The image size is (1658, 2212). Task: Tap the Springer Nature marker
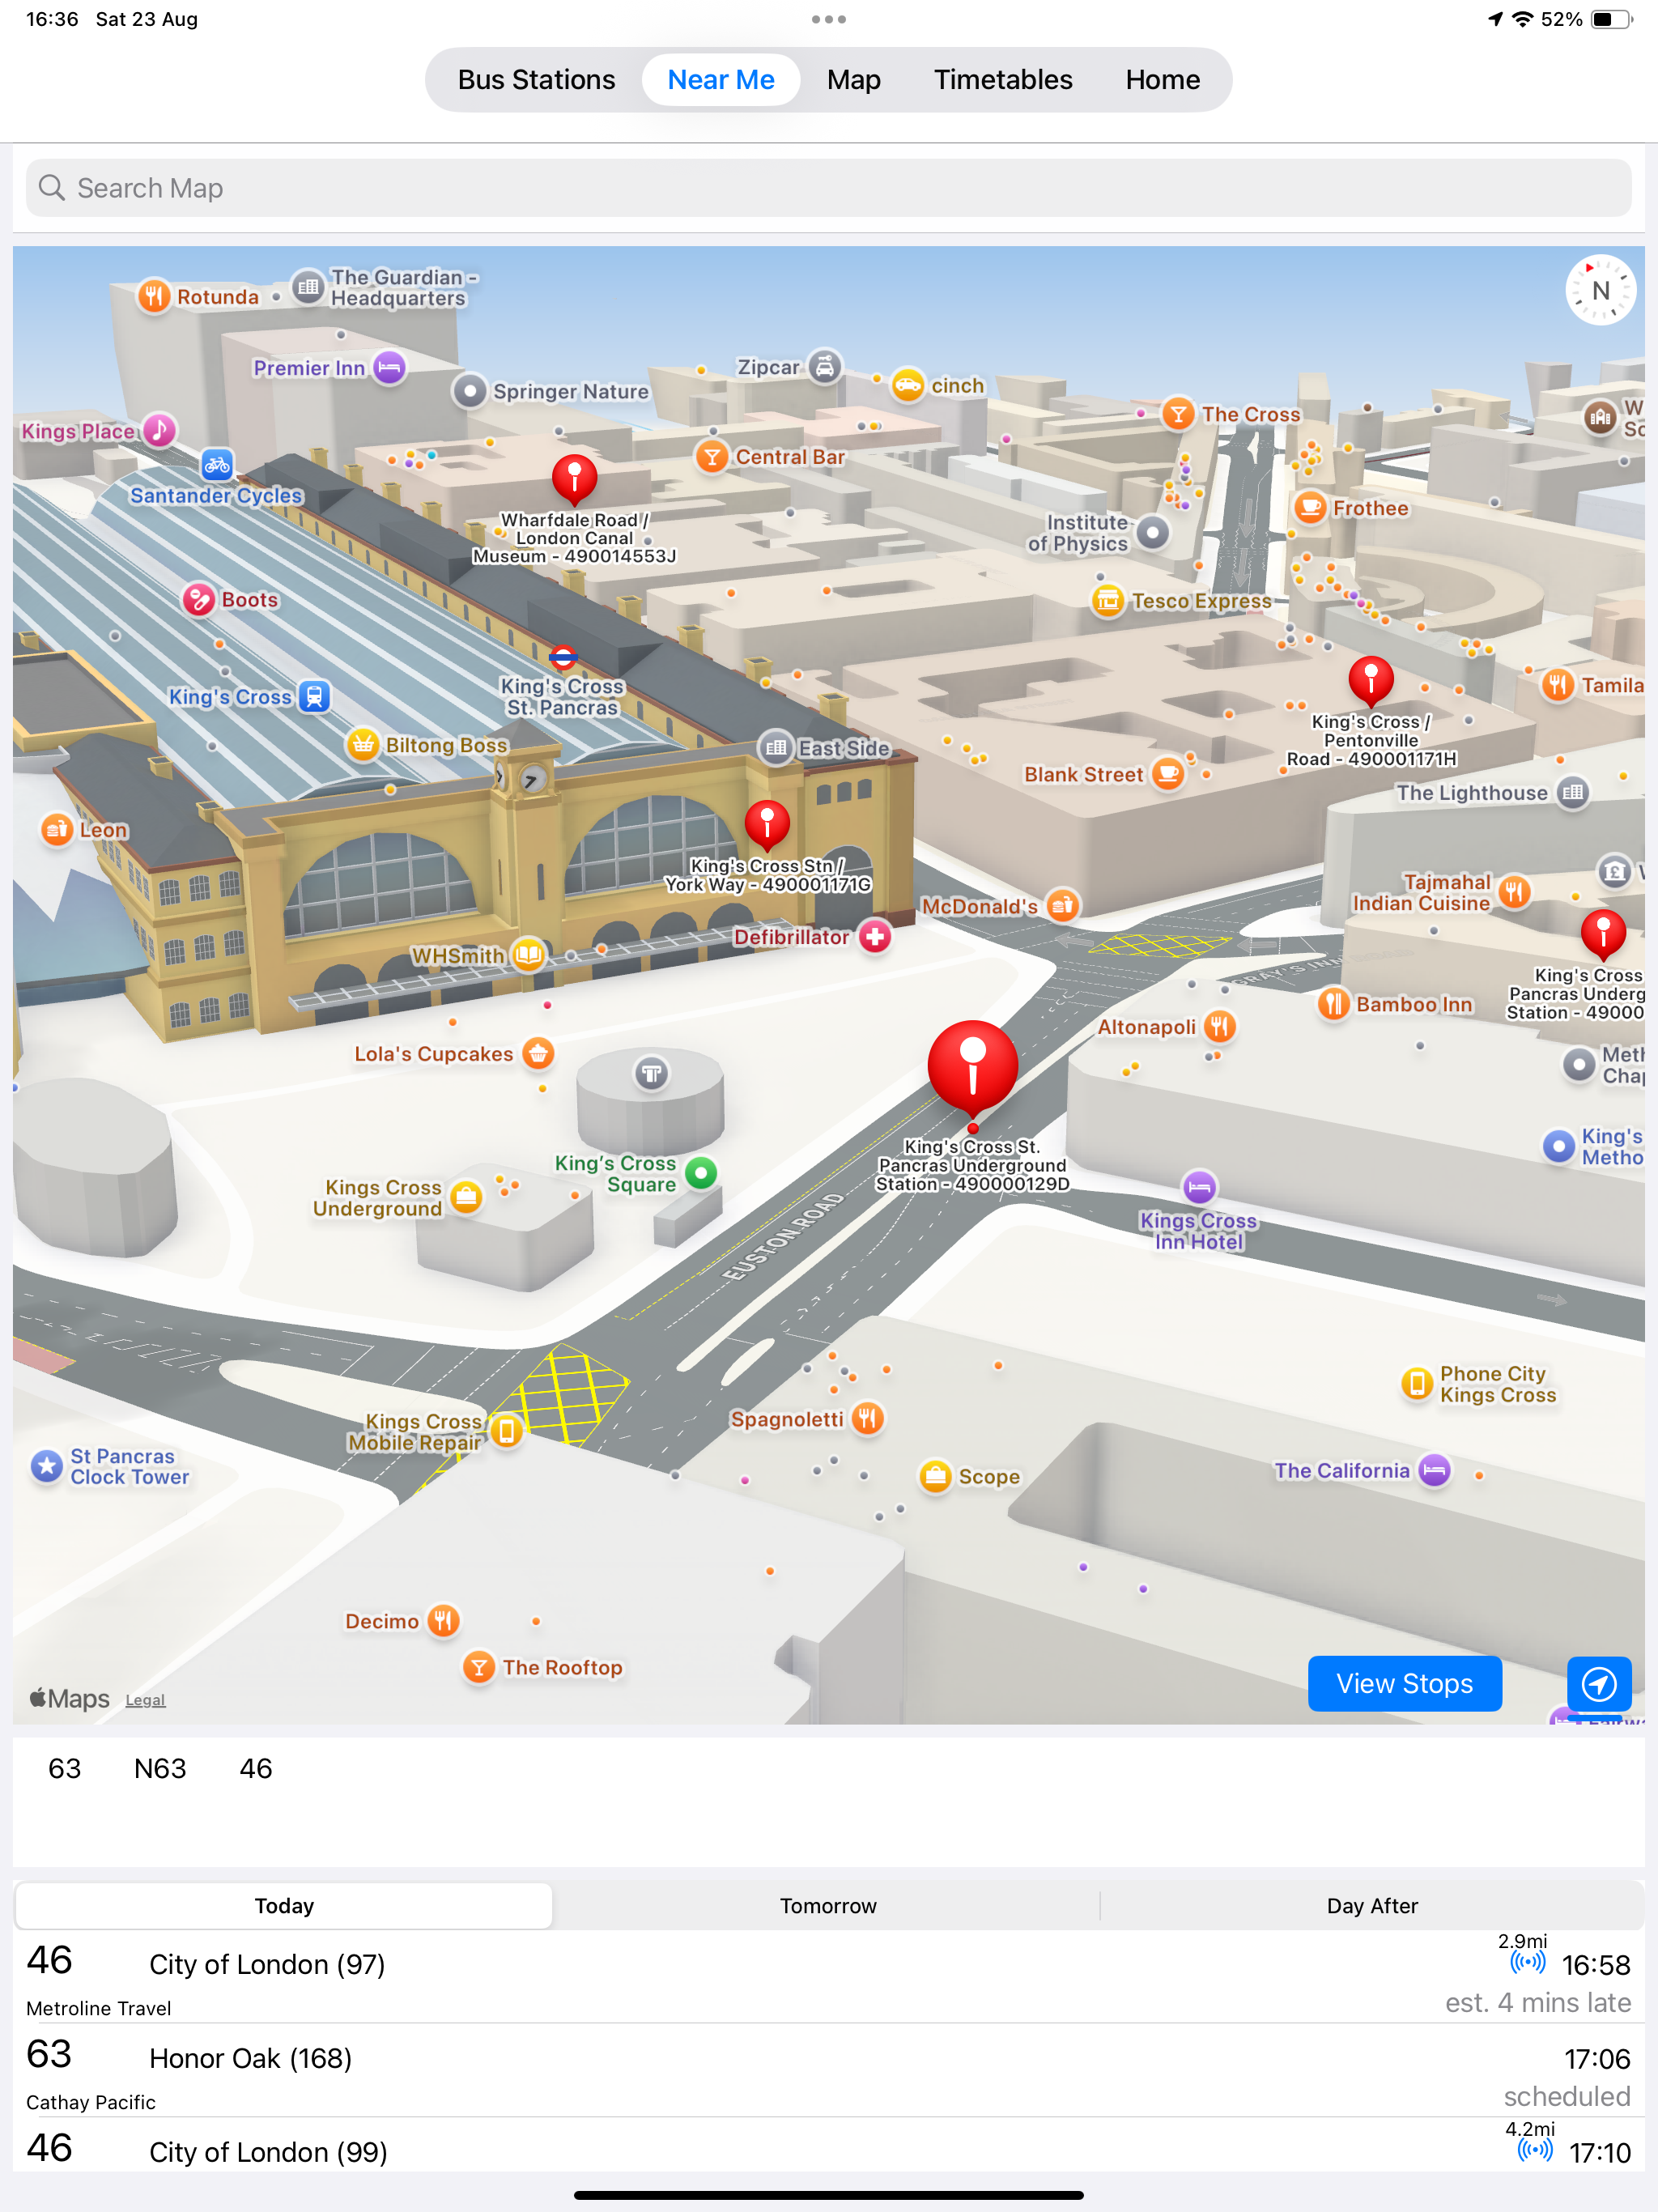[x=469, y=391]
